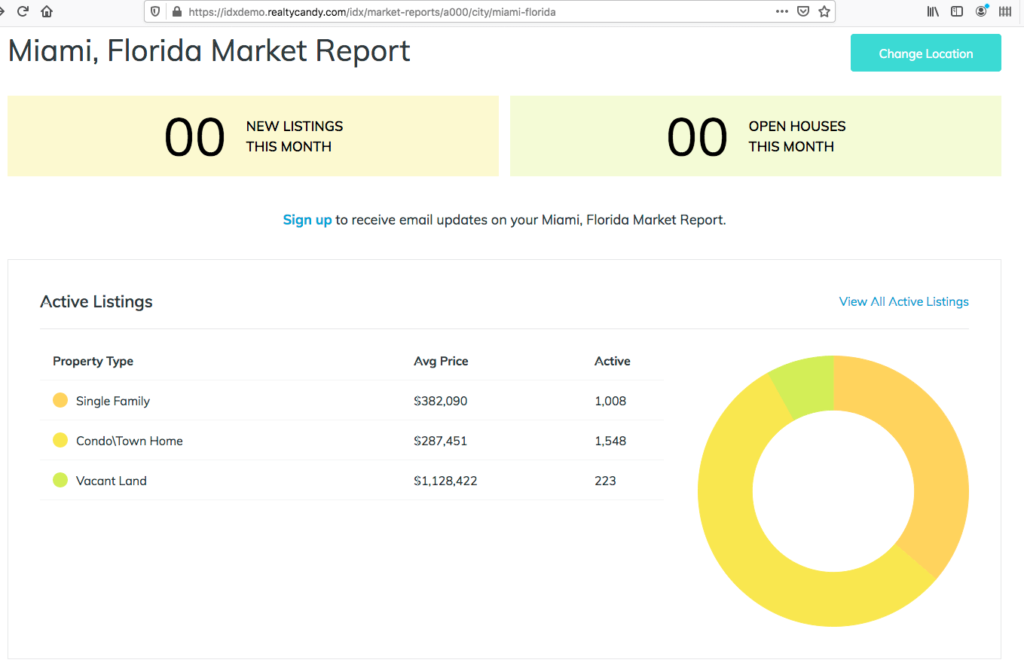
Task: Open the Library bookshelf icon
Action: (933, 11)
